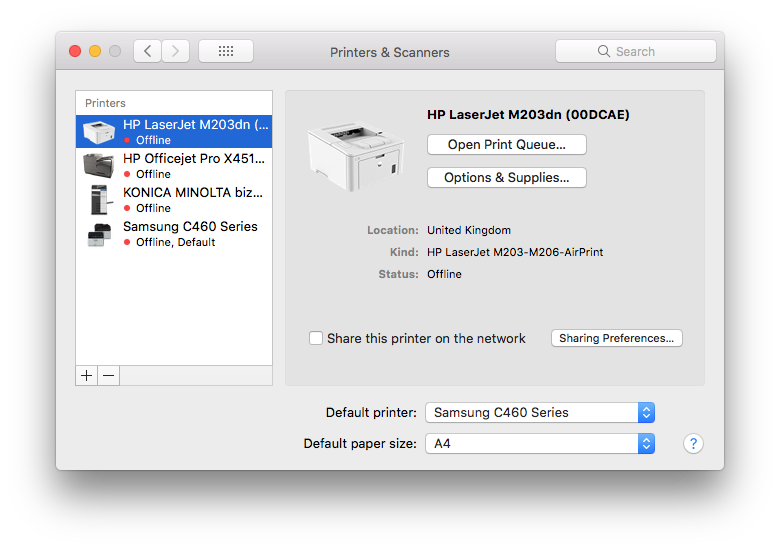The height and width of the screenshot is (550, 780).
Task: Select the HP LaserJet M203dn list entry
Action: 174,132
